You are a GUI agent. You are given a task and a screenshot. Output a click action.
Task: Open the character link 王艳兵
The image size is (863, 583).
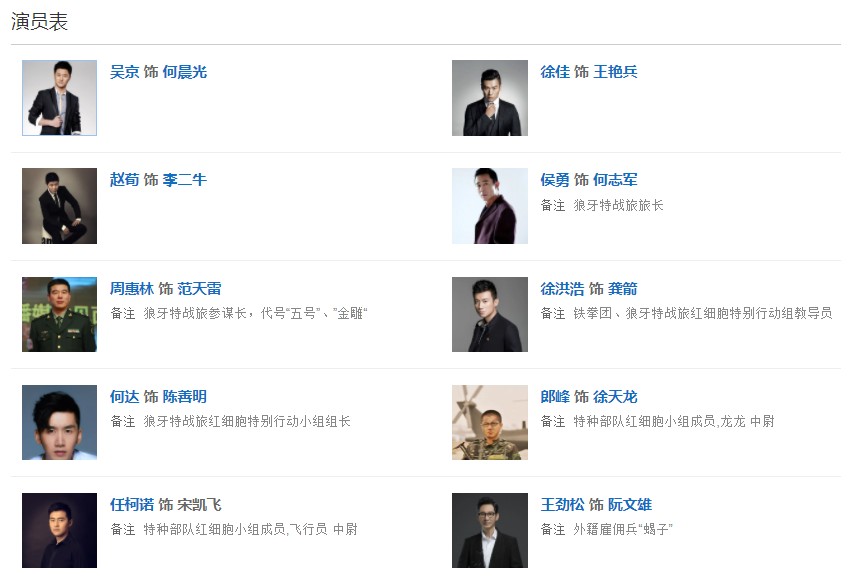coord(615,72)
